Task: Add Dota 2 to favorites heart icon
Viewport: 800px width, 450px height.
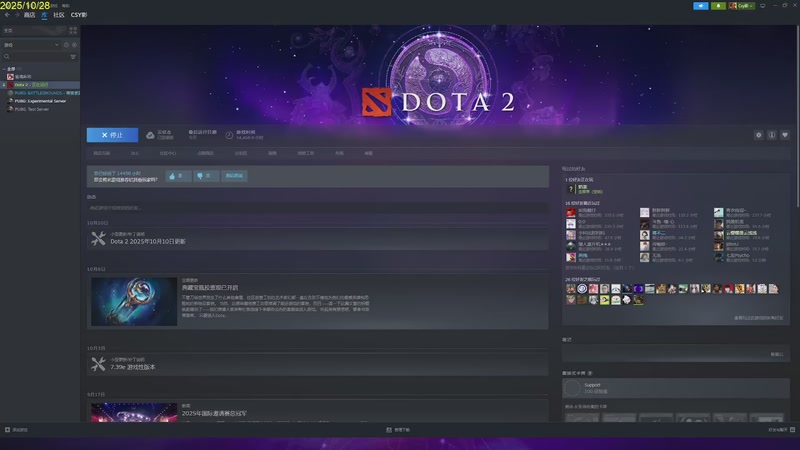Action: tap(785, 135)
